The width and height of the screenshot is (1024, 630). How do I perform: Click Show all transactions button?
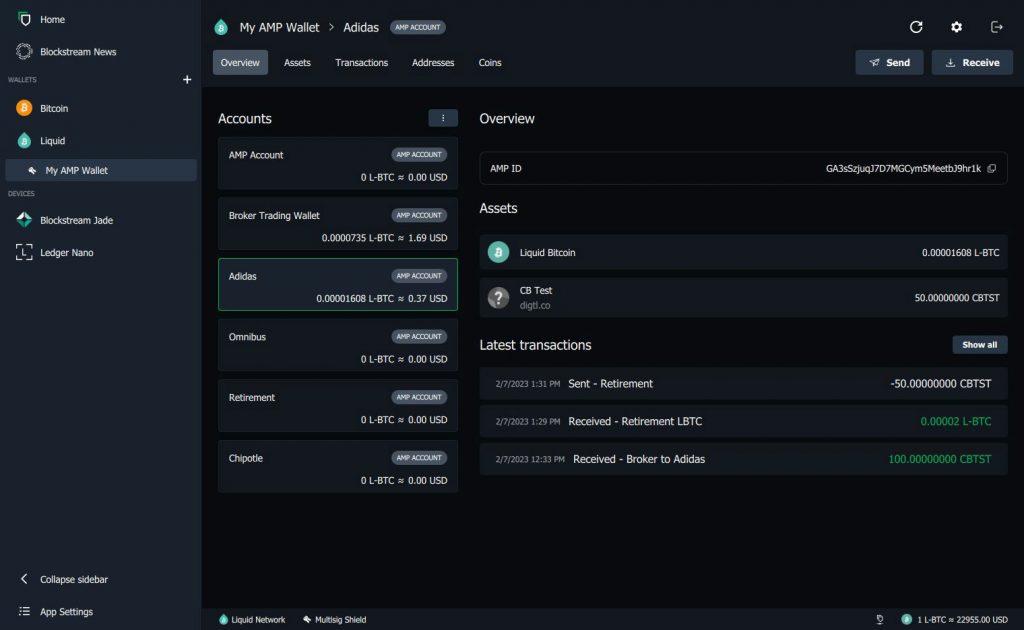[980, 345]
